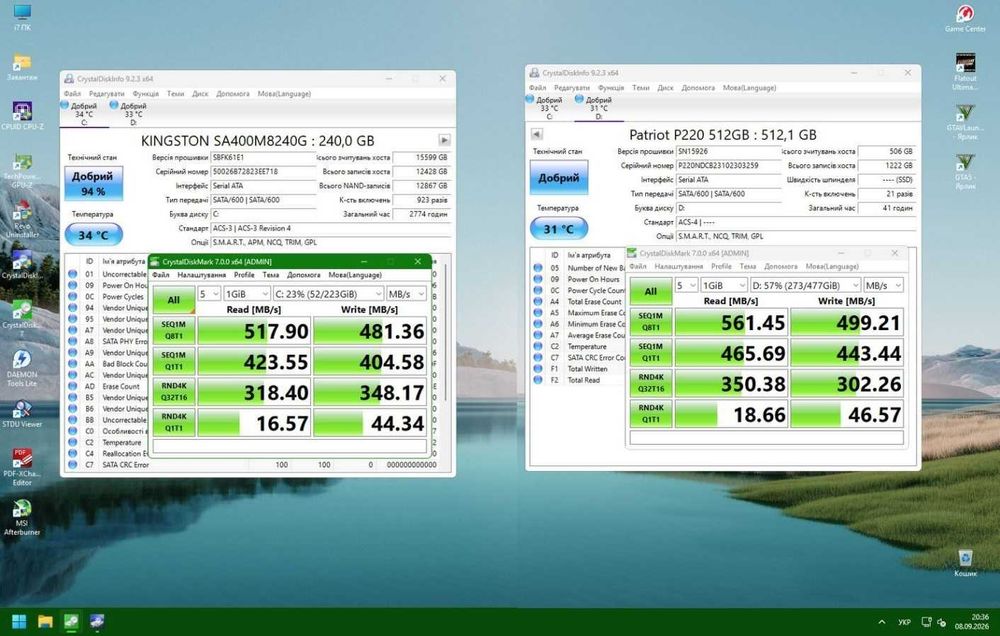
Task: Run All tests in D: CrystalDiskMark
Action: coord(651,292)
